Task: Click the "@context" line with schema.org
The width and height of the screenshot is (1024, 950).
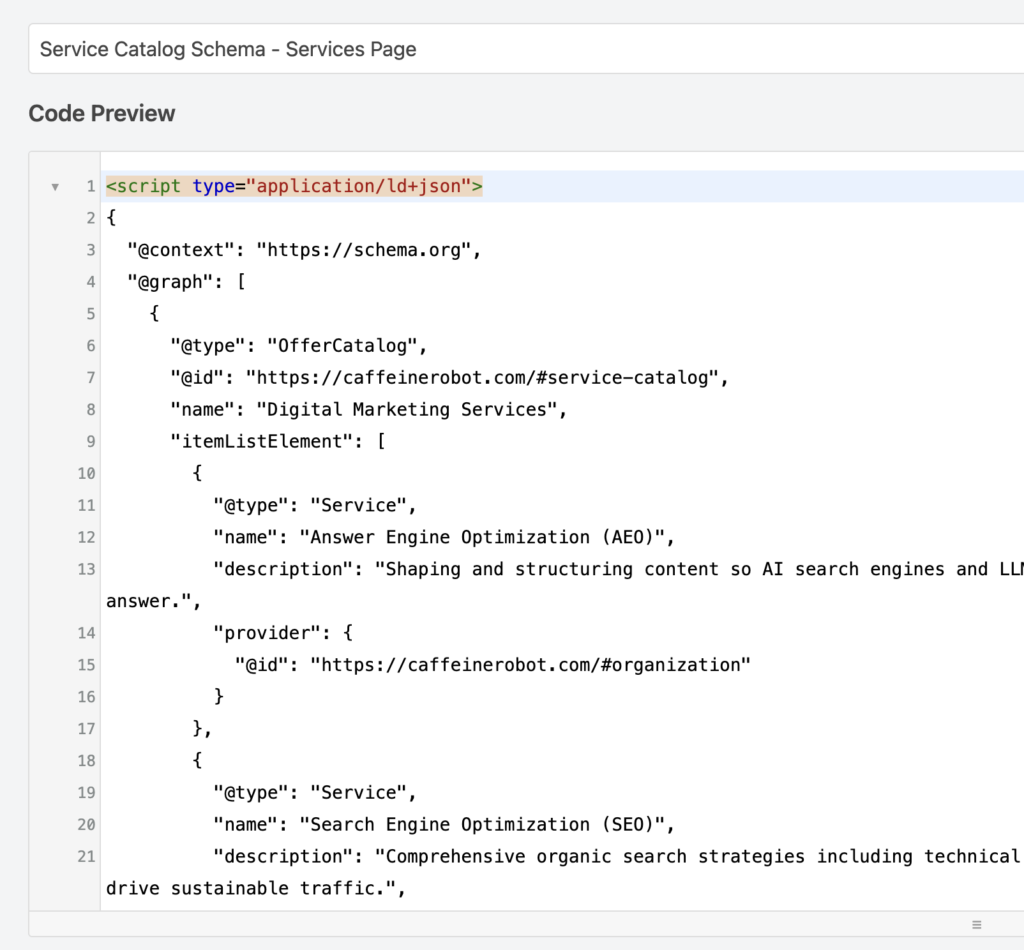Action: point(304,250)
